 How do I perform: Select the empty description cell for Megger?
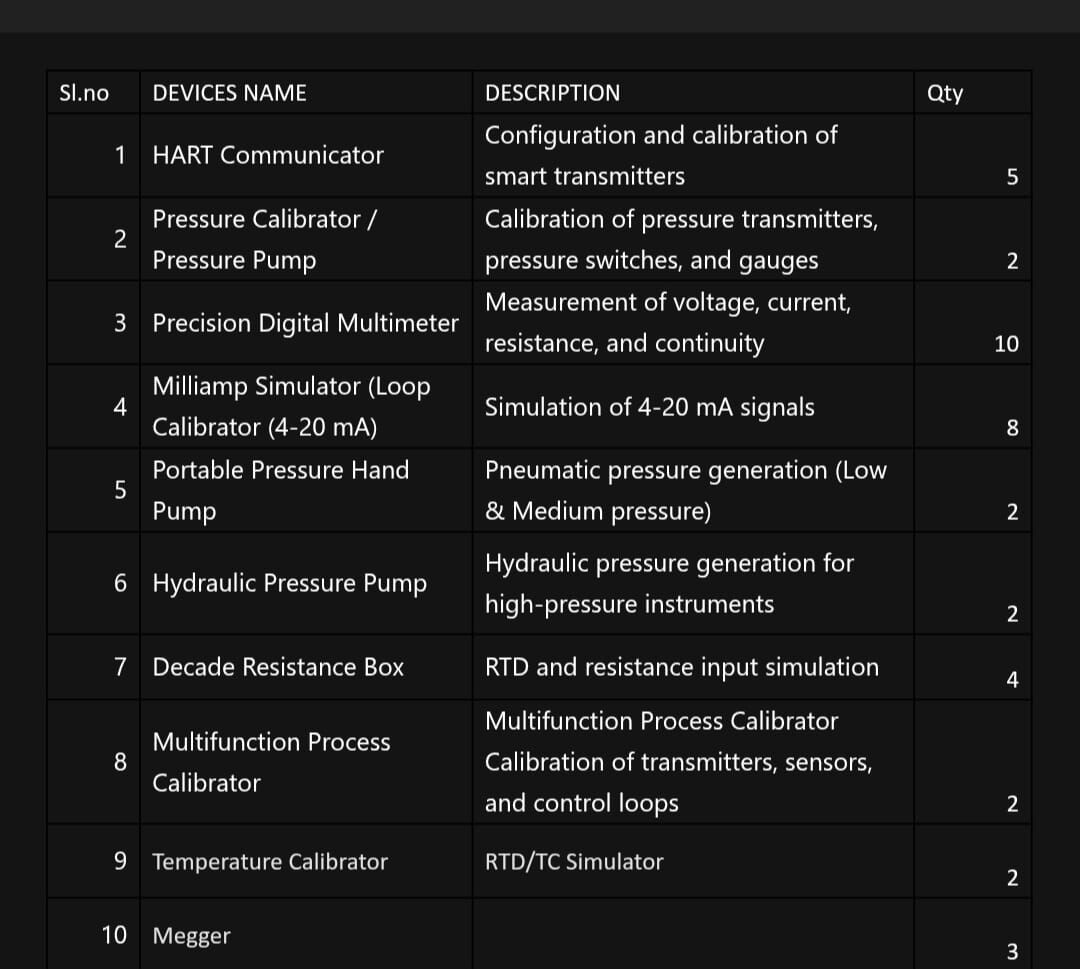pyautogui.click(x=693, y=934)
